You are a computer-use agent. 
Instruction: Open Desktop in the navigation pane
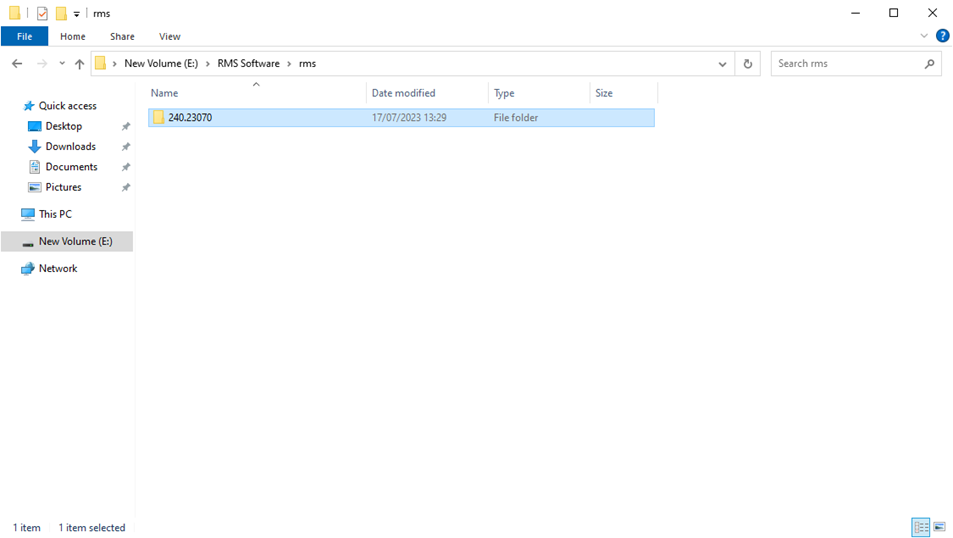click(x=63, y=126)
